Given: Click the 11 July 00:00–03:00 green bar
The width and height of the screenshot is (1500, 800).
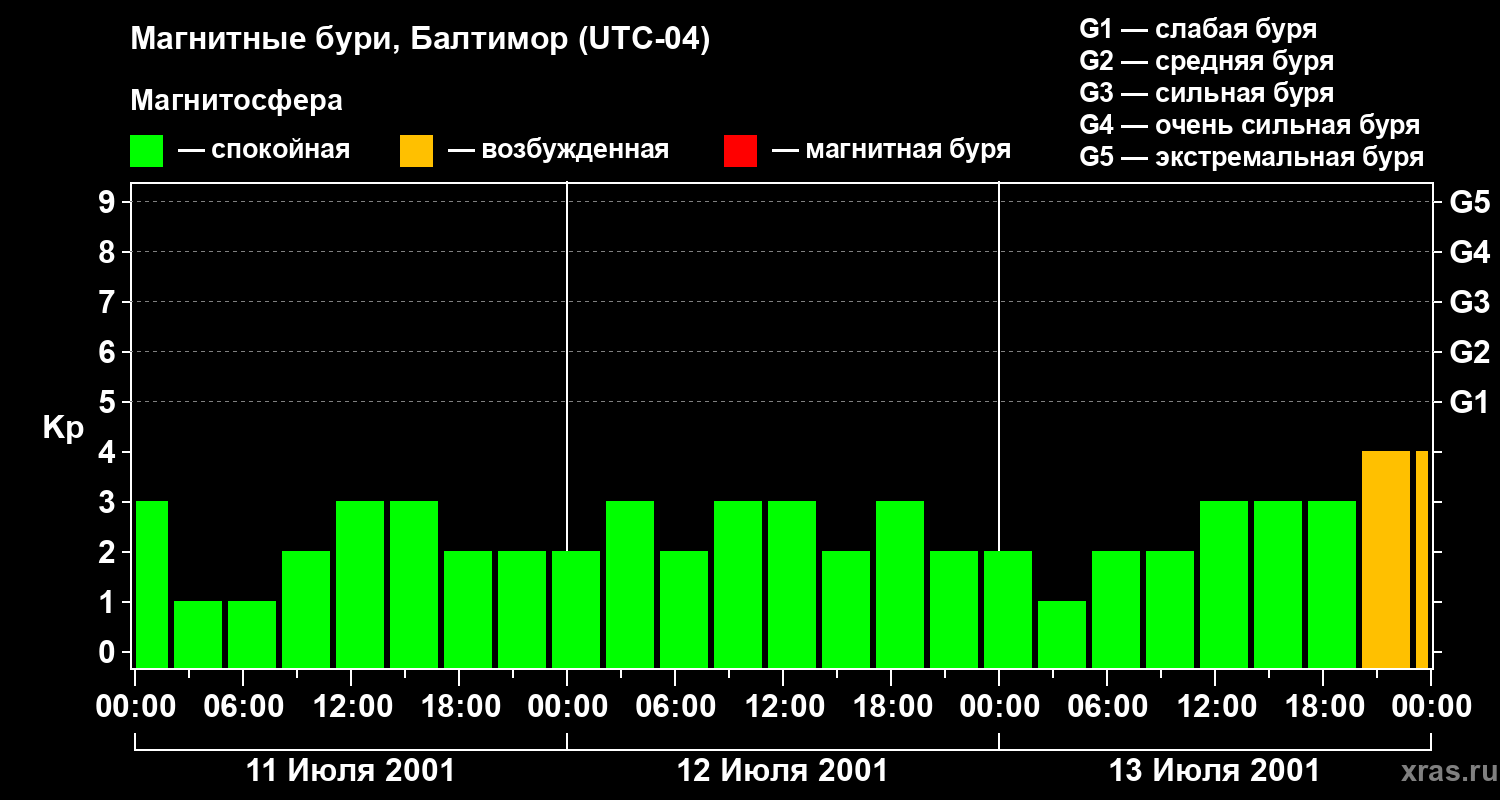Looking at the screenshot, I should pos(152,584).
